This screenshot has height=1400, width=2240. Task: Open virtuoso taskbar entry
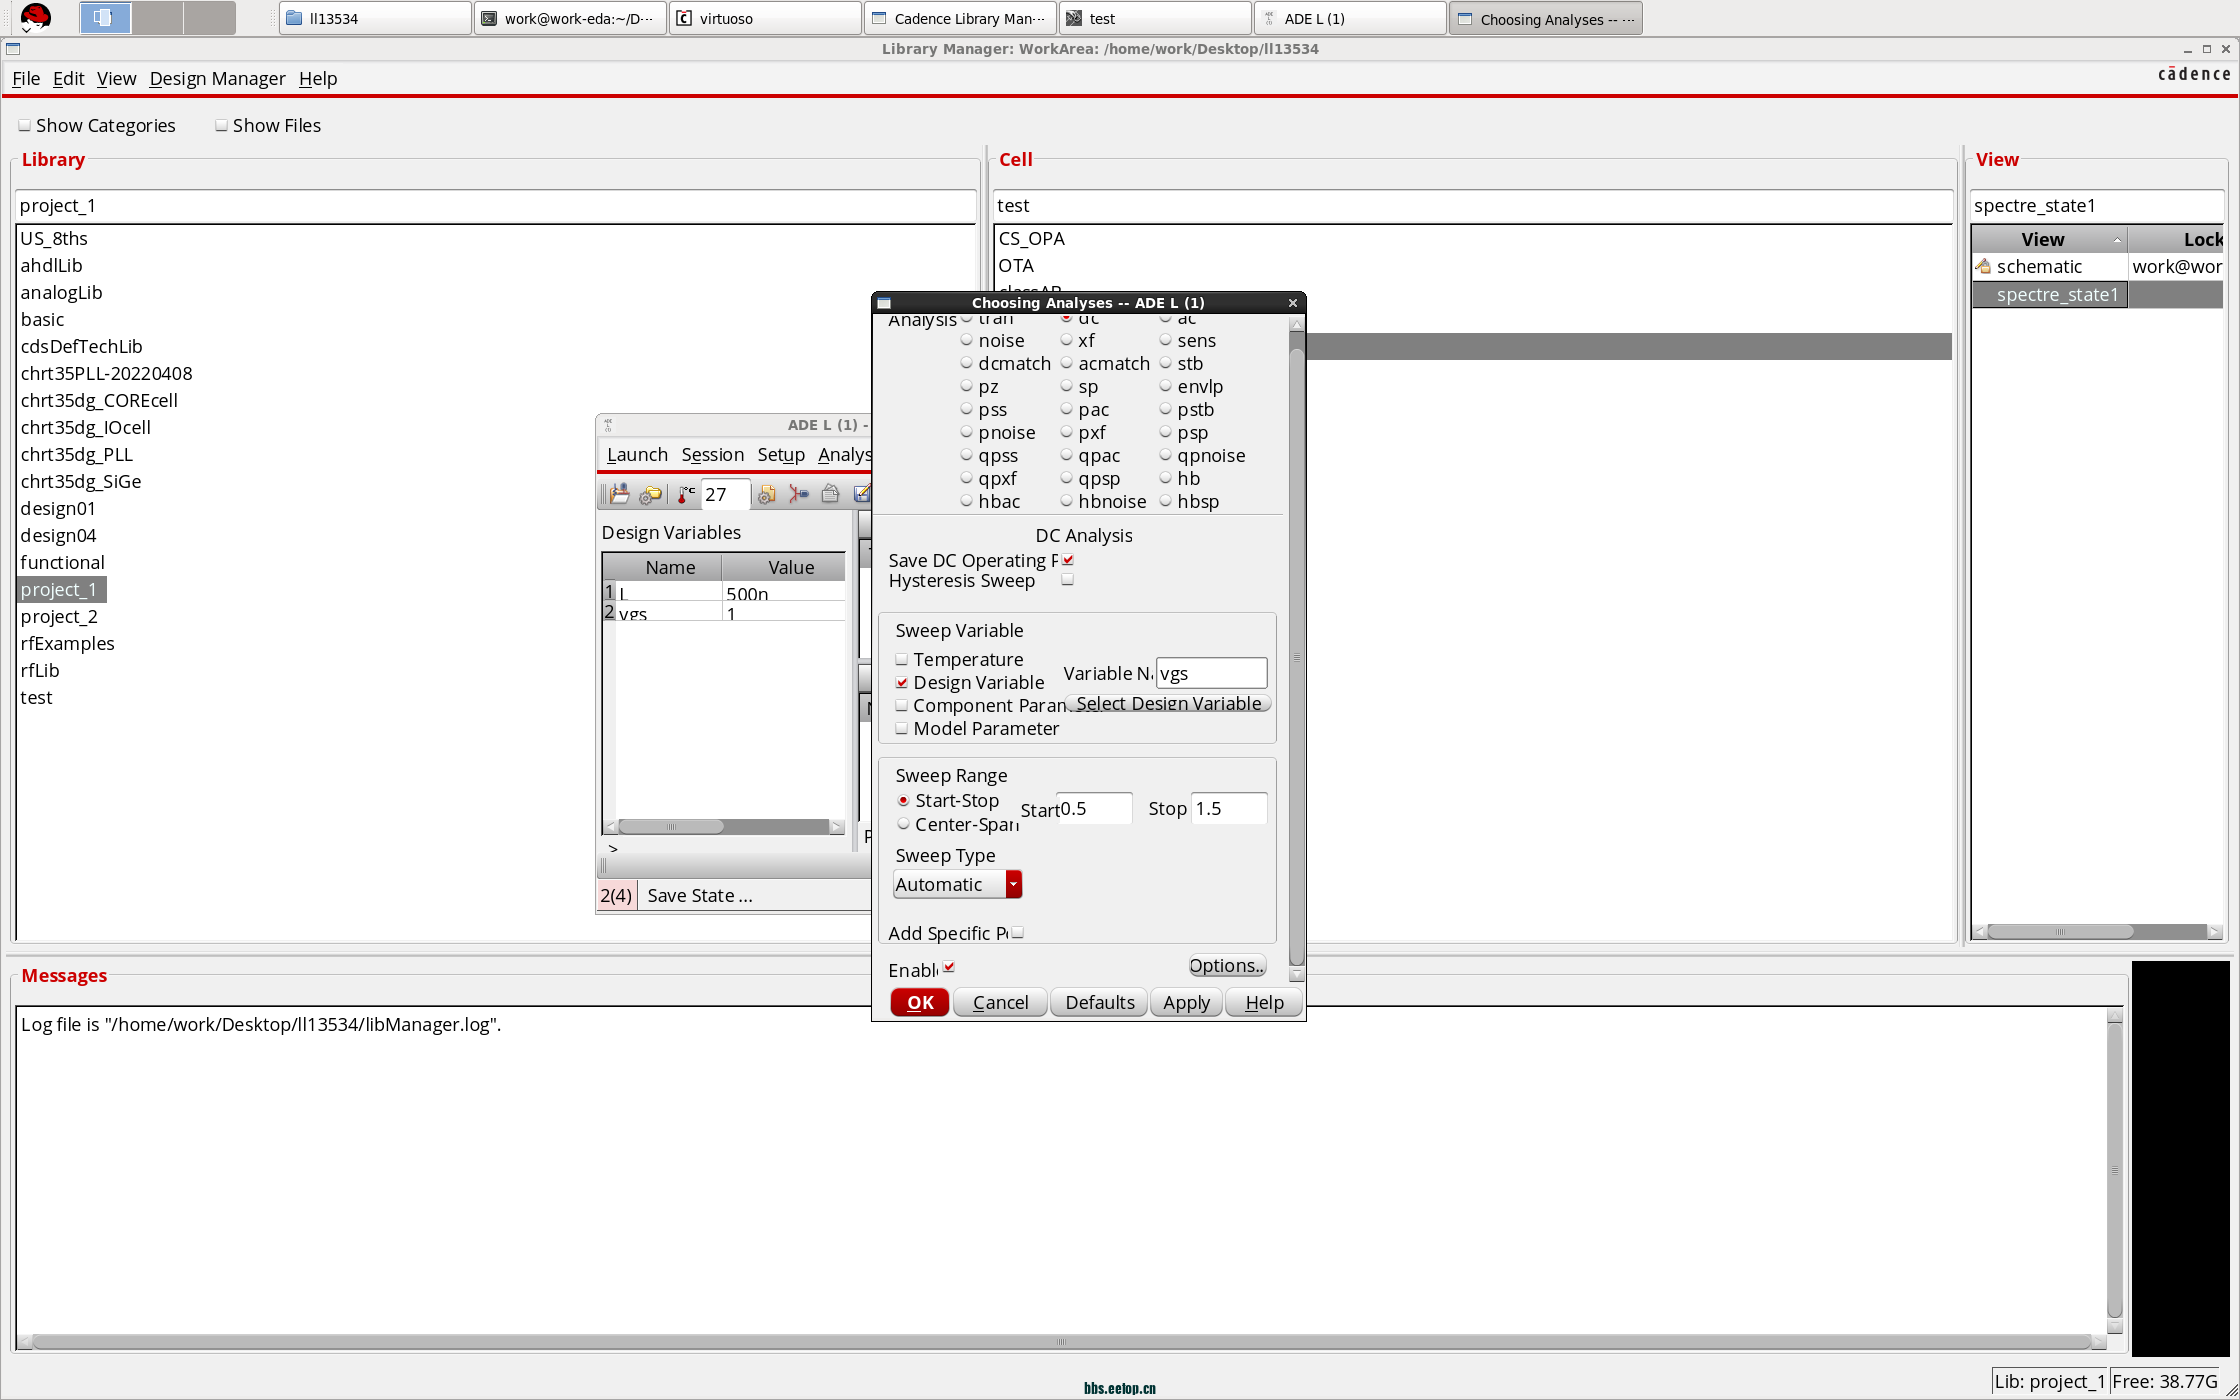(765, 18)
